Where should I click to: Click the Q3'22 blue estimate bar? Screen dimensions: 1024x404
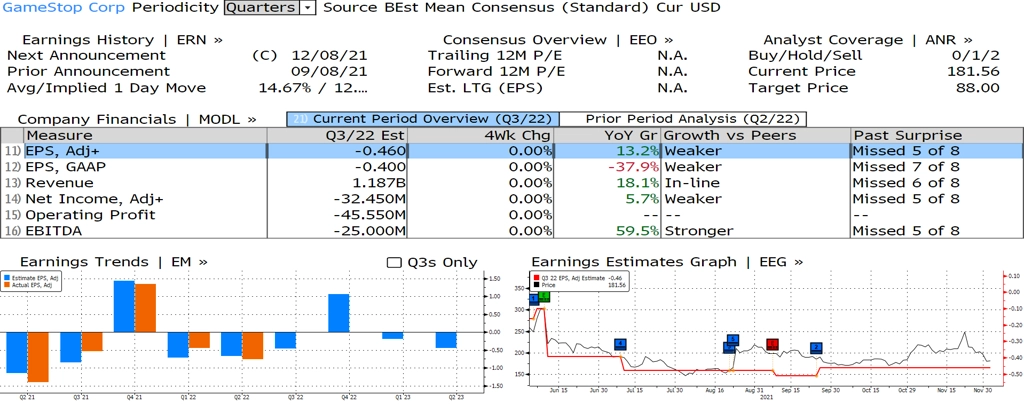coord(285,341)
